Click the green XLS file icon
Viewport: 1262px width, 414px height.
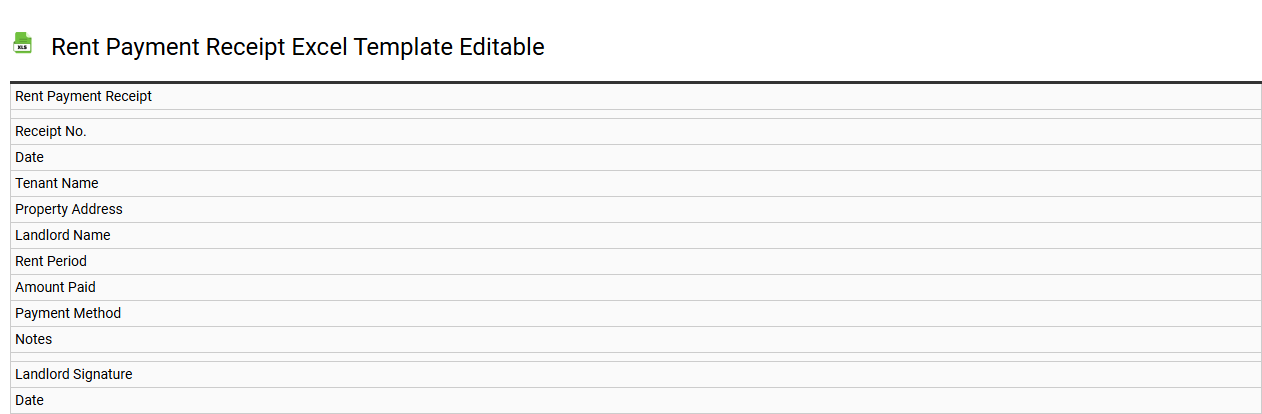(x=22, y=43)
